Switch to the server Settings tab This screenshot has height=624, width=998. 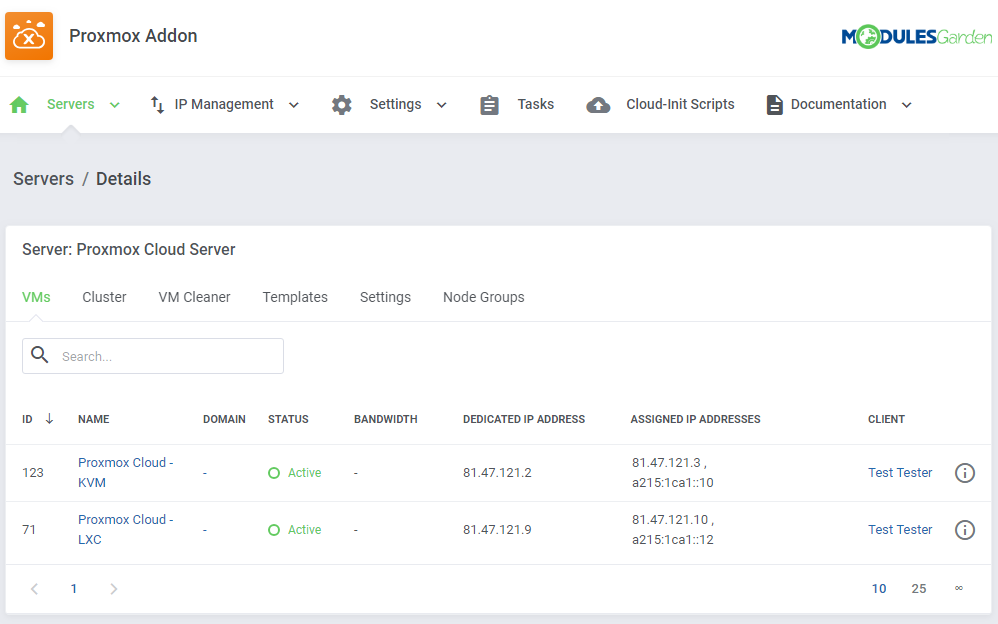tap(385, 297)
